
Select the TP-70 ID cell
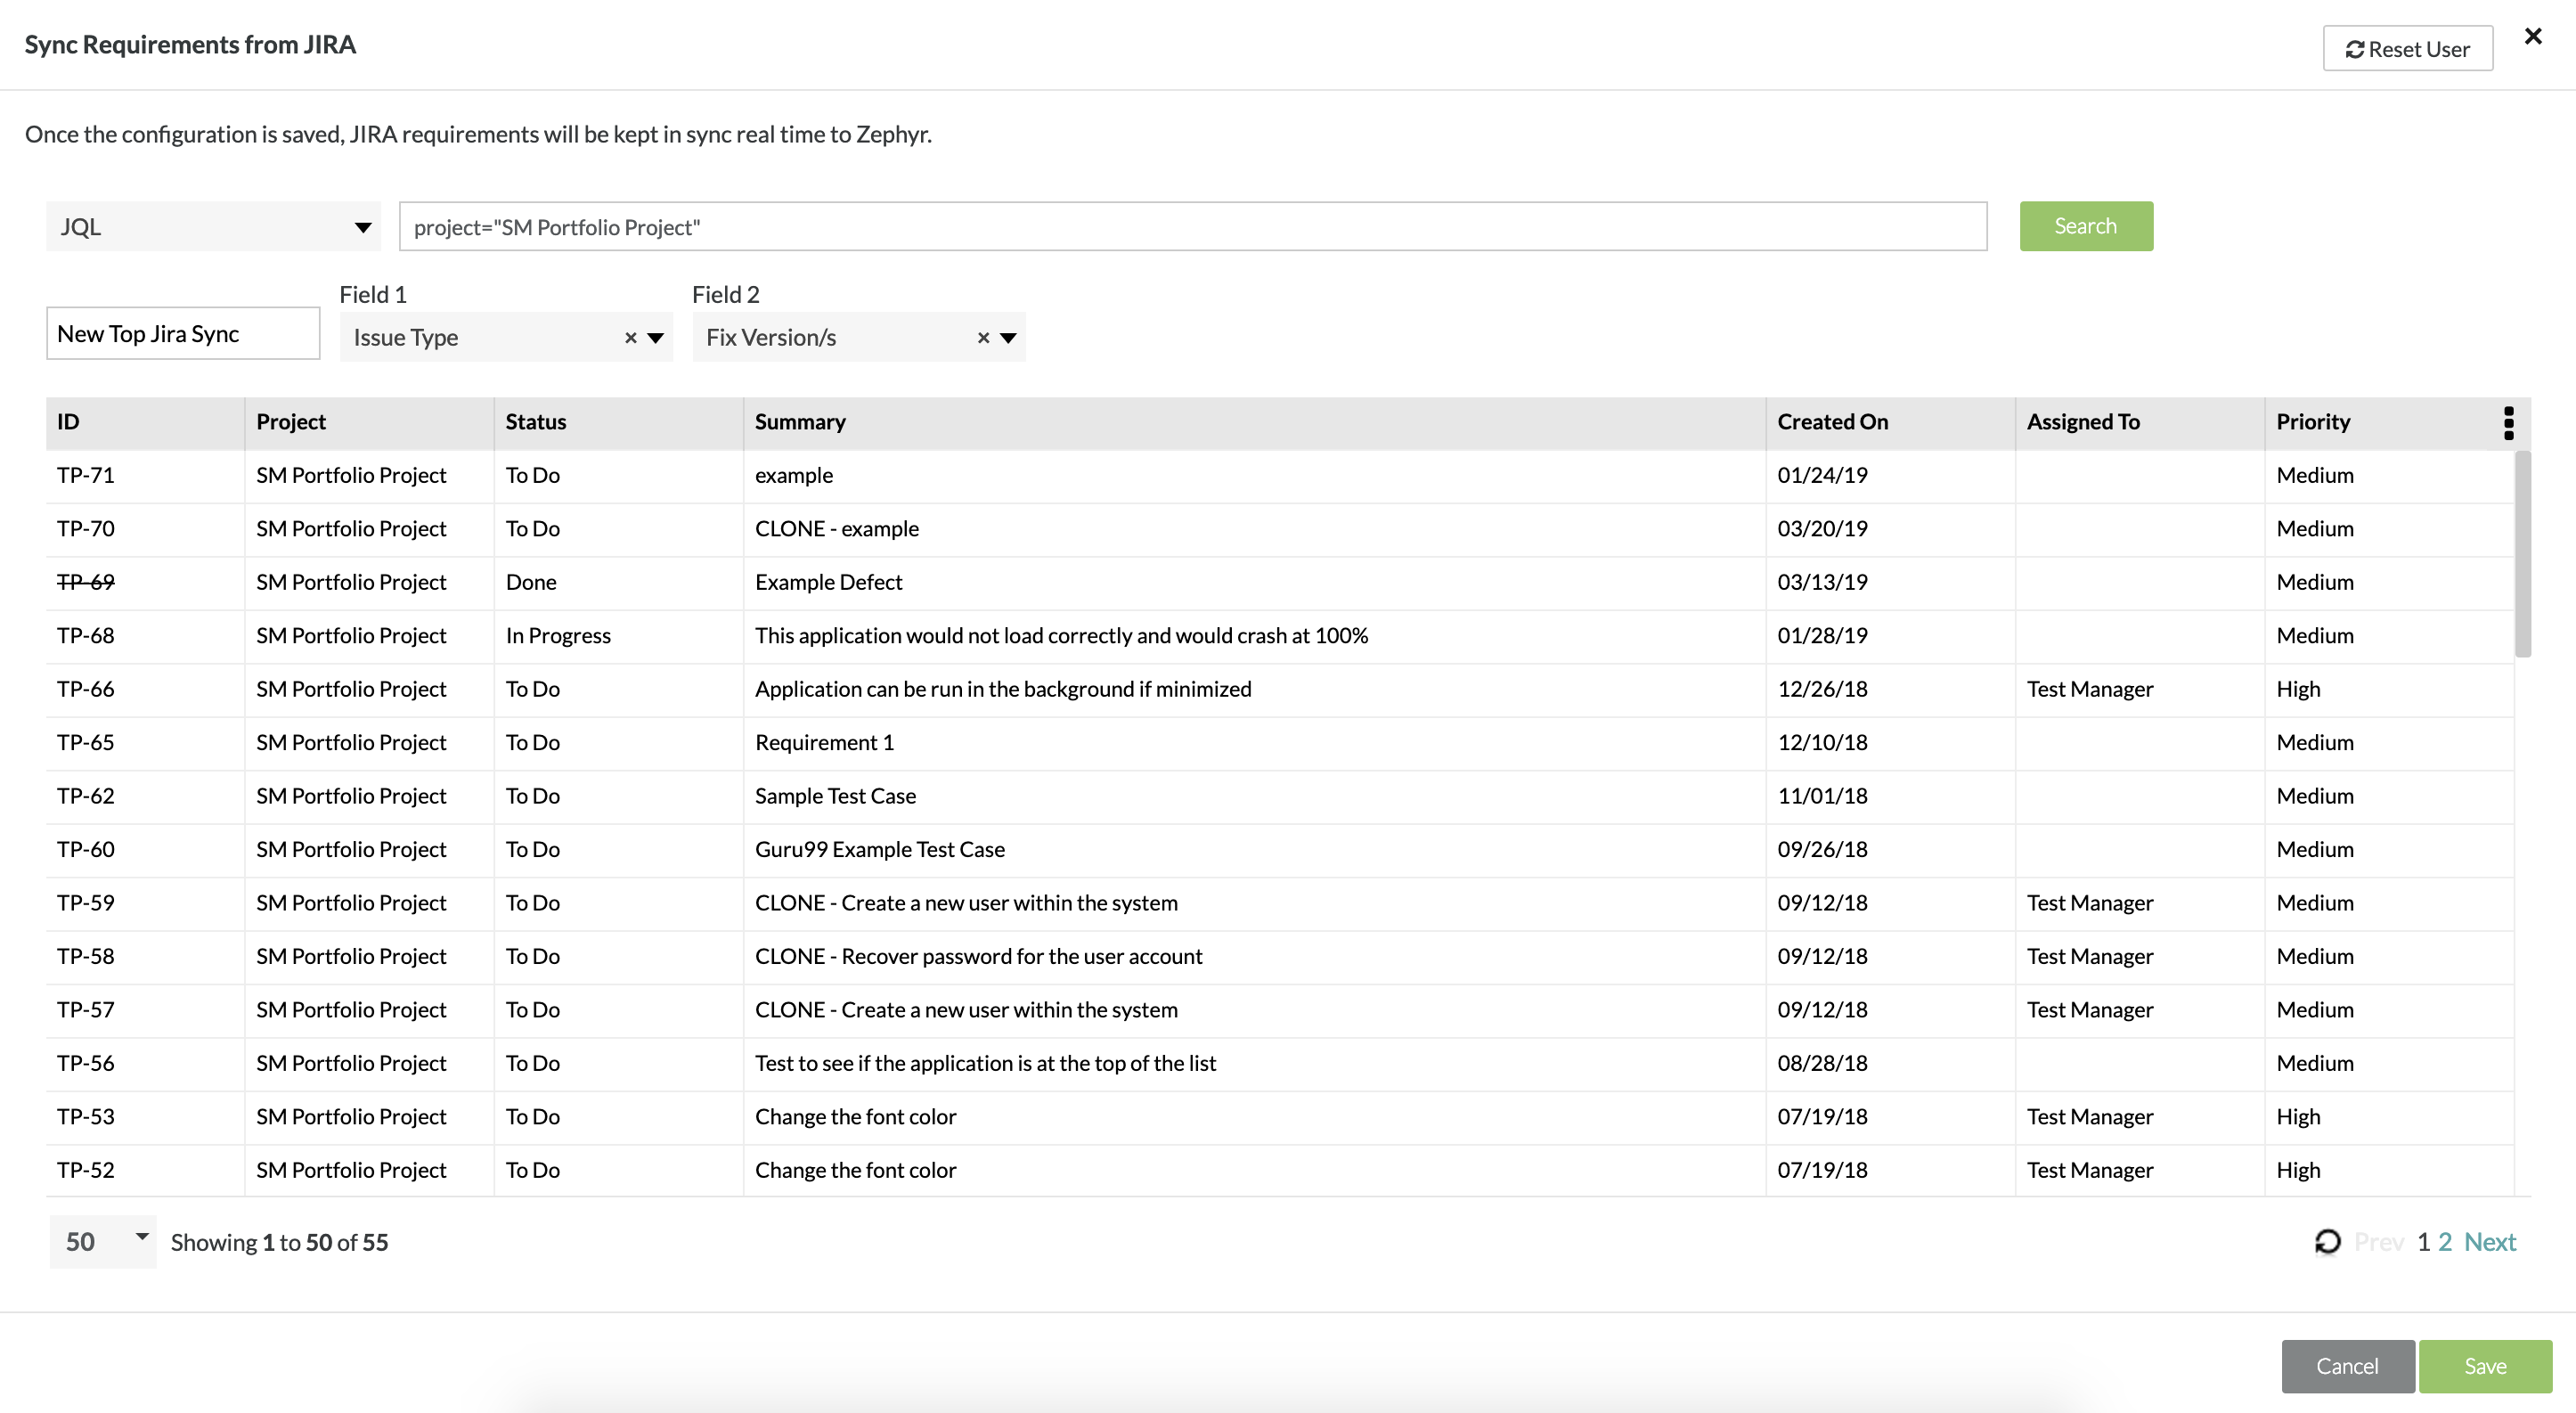click(145, 529)
